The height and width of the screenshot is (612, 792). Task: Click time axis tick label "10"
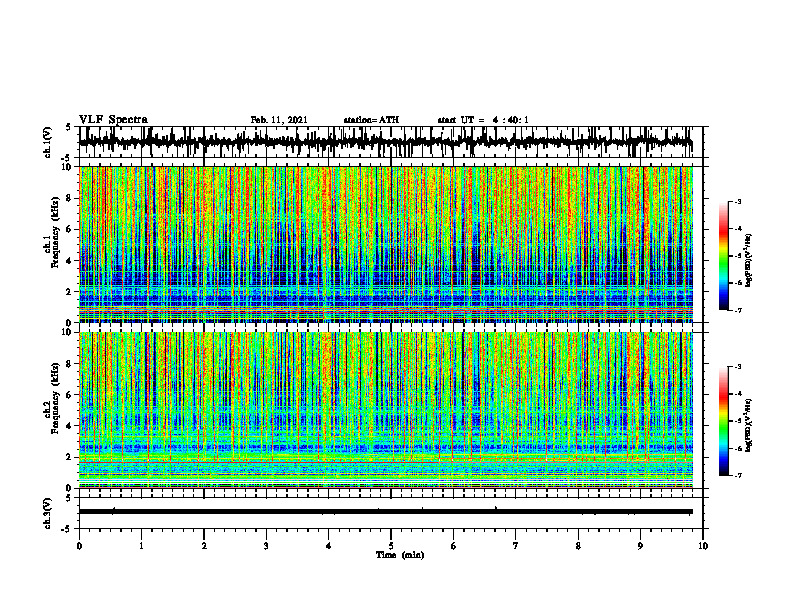[x=703, y=546]
